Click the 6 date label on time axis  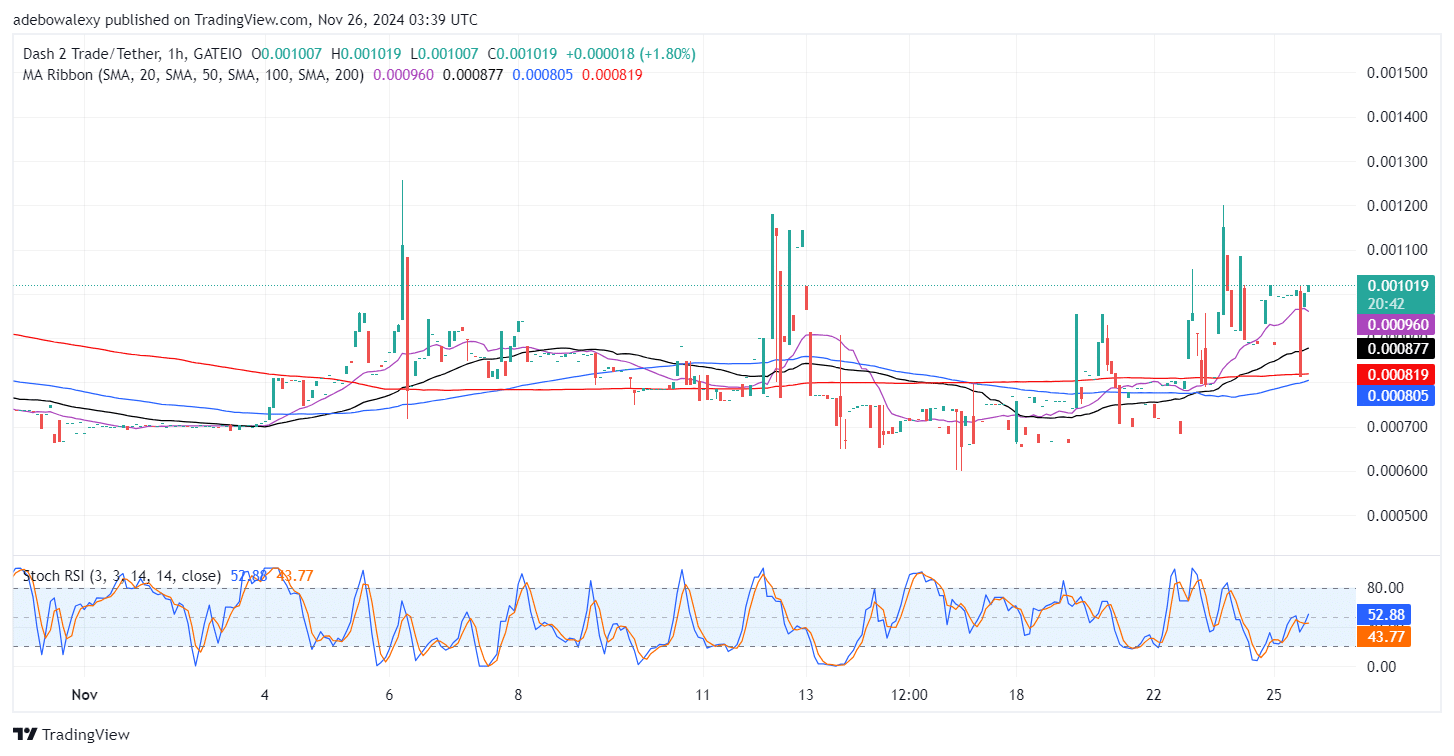389,694
